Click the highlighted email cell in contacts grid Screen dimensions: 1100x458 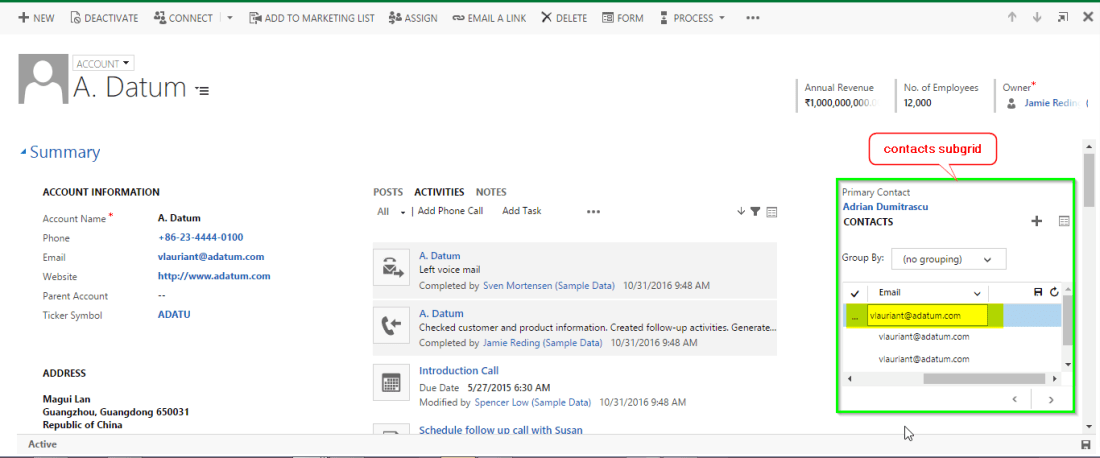click(926, 315)
